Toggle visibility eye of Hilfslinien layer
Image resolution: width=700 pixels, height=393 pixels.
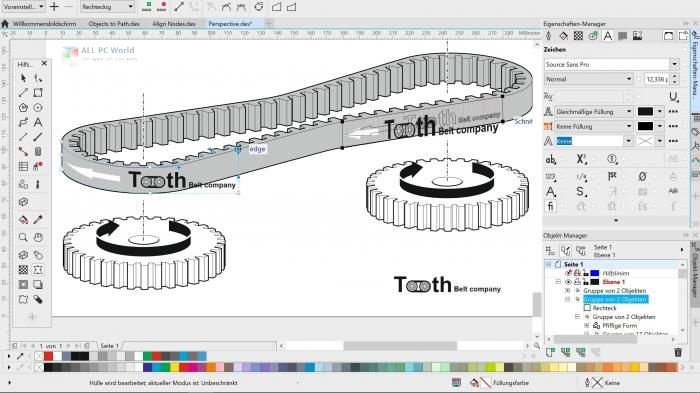(x=568, y=273)
